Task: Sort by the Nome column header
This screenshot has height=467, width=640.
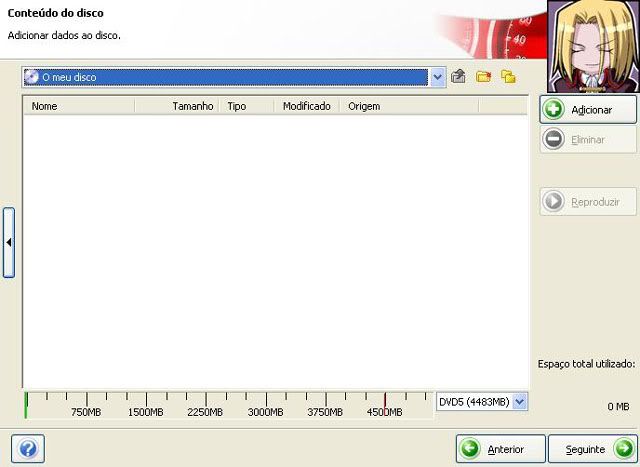Action: (80, 105)
